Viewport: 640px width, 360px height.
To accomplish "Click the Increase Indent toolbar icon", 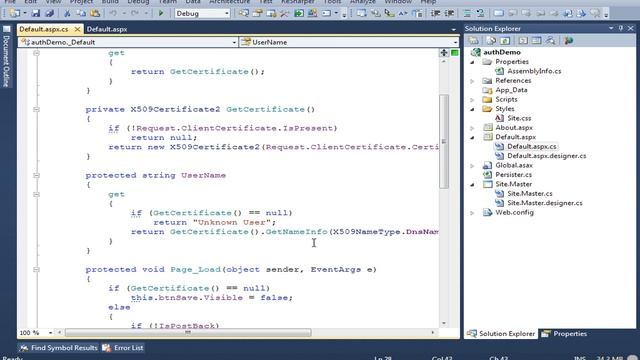I will pyautogui.click(x=449, y=13).
